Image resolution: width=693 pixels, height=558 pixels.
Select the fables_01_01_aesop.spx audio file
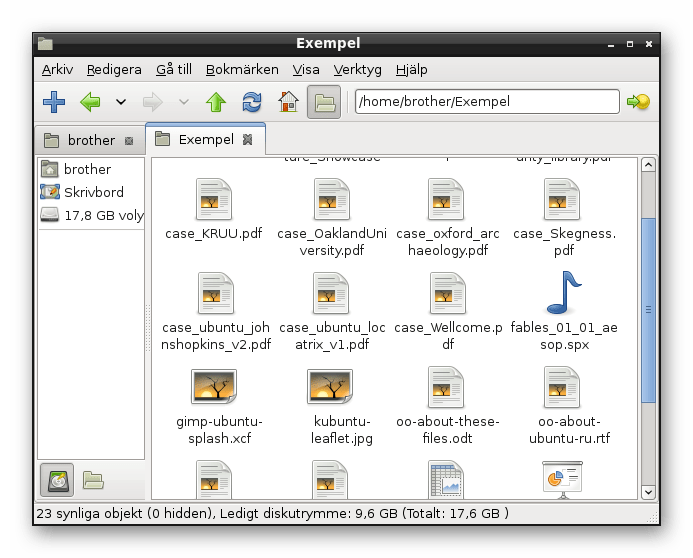[562, 294]
